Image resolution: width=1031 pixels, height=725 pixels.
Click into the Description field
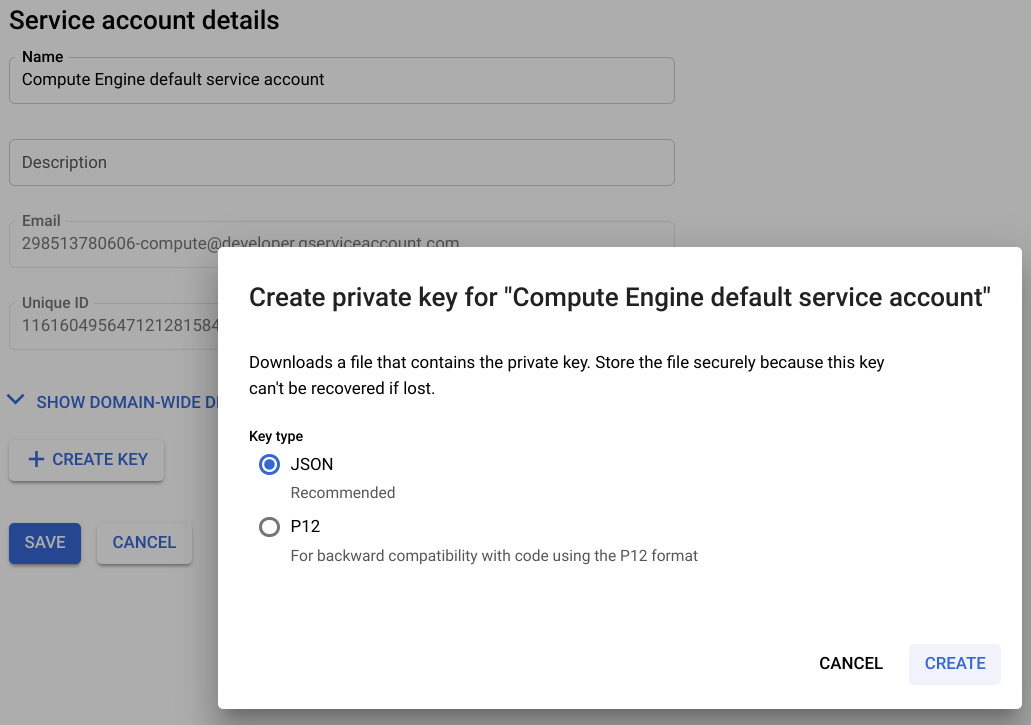[341, 163]
